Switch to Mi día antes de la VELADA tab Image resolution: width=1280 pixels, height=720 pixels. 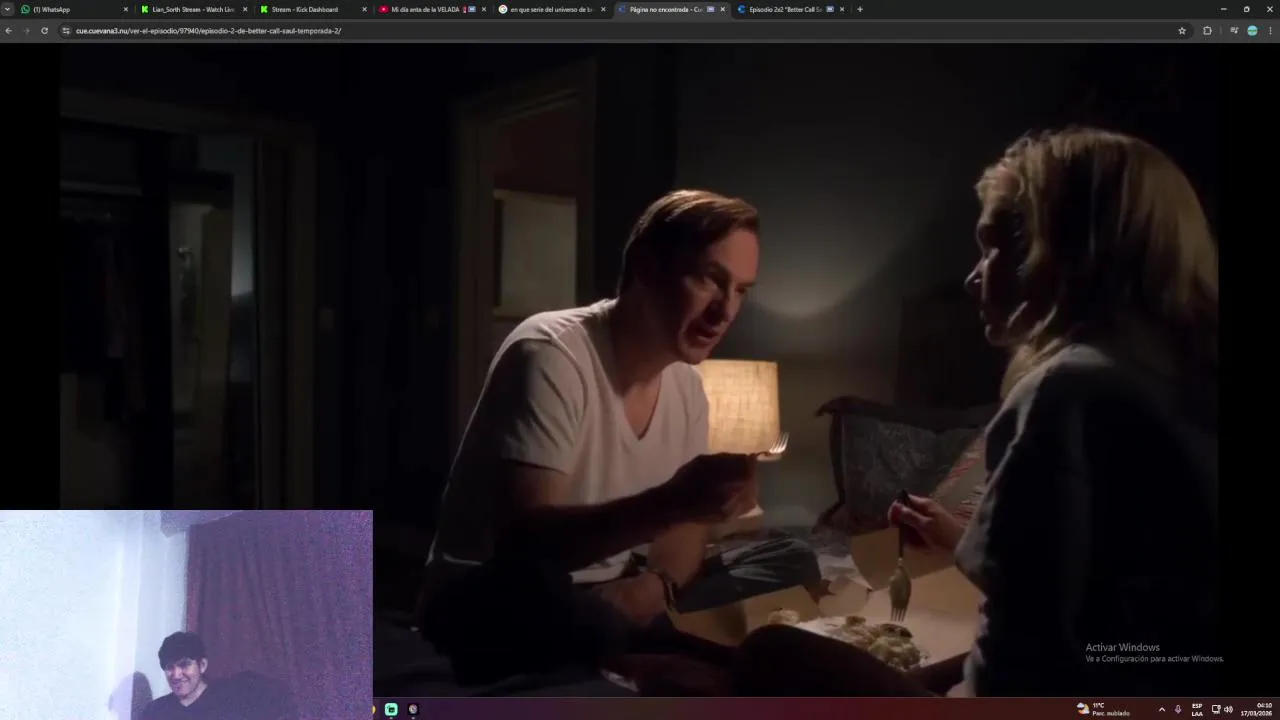(432, 9)
